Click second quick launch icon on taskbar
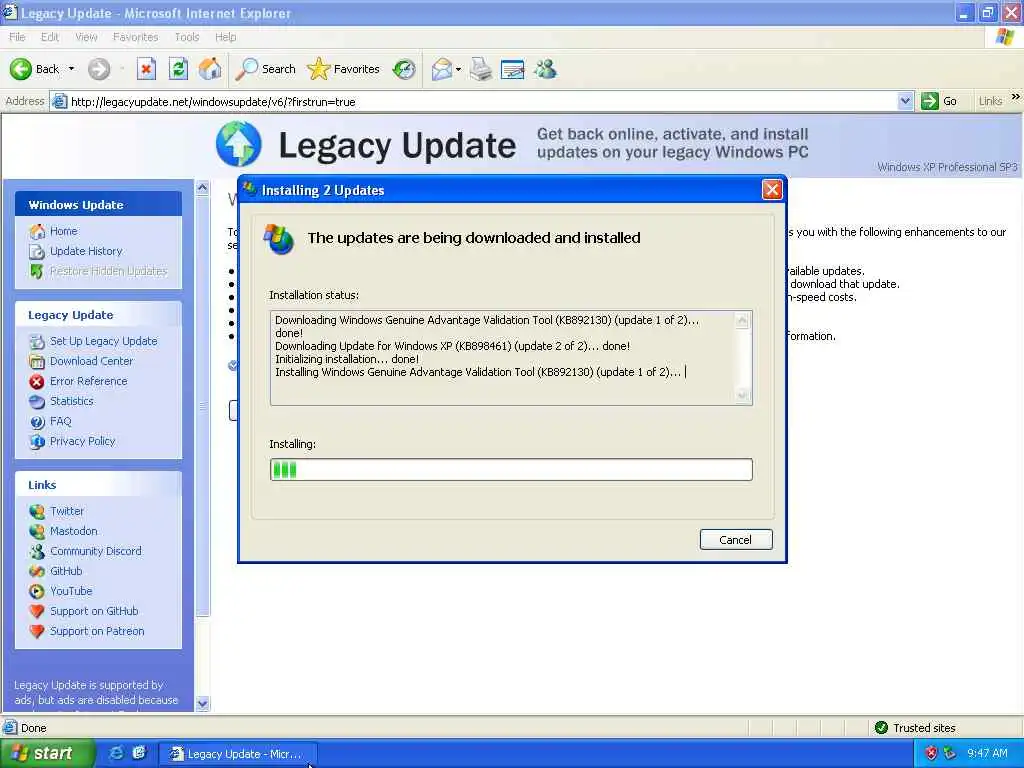 tap(139, 753)
